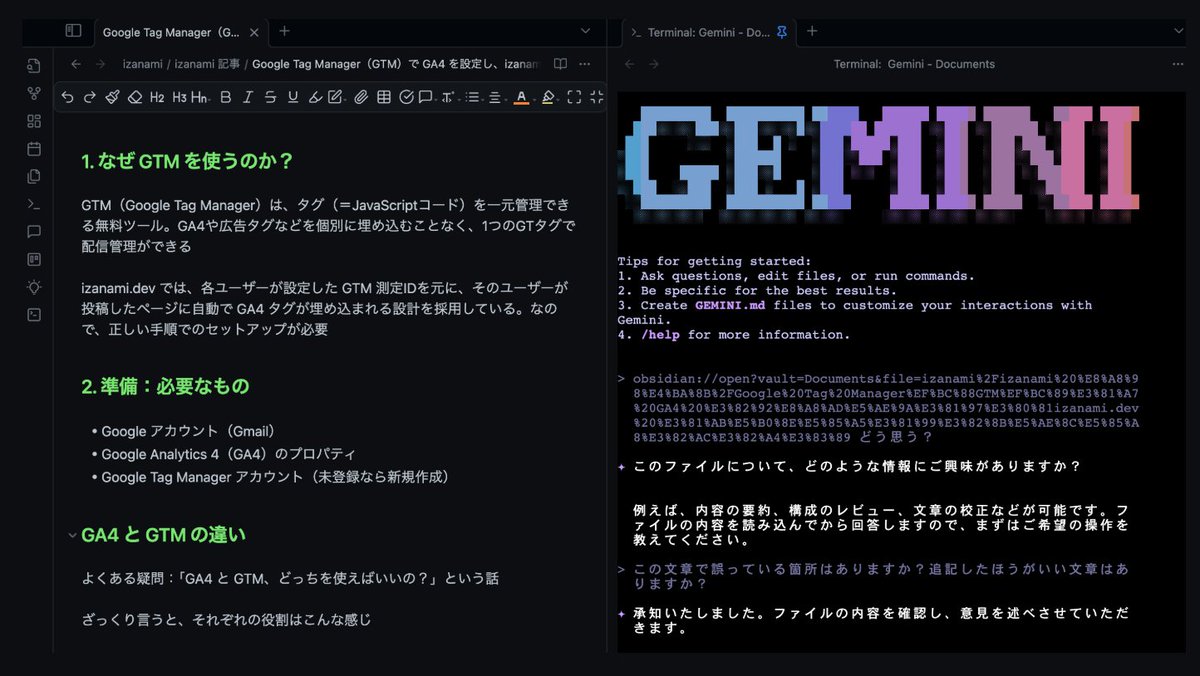
Task: Toggle strikethrough formatting
Action: tap(270, 97)
